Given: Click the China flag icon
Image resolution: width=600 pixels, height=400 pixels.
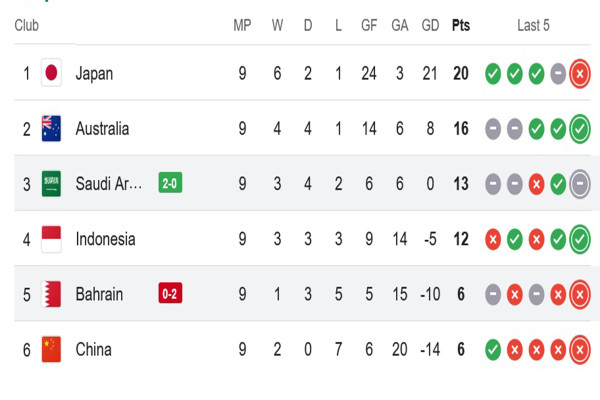Looking at the screenshot, I should pyautogui.click(x=51, y=349).
